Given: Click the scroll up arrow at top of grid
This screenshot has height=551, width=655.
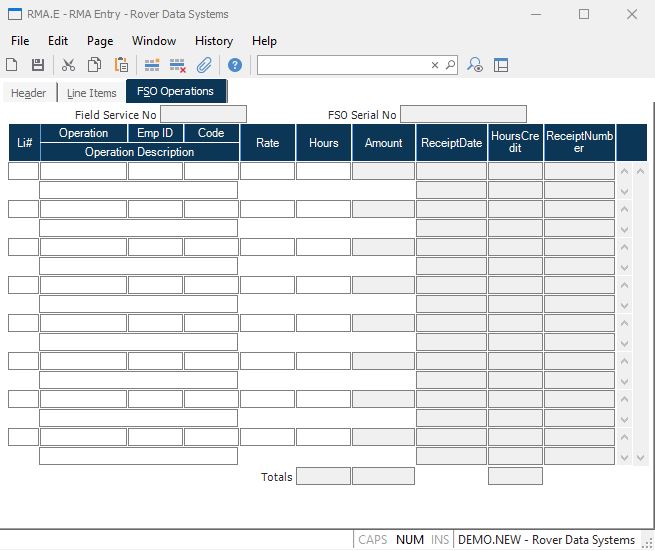Looking at the screenshot, I should coord(625,171).
